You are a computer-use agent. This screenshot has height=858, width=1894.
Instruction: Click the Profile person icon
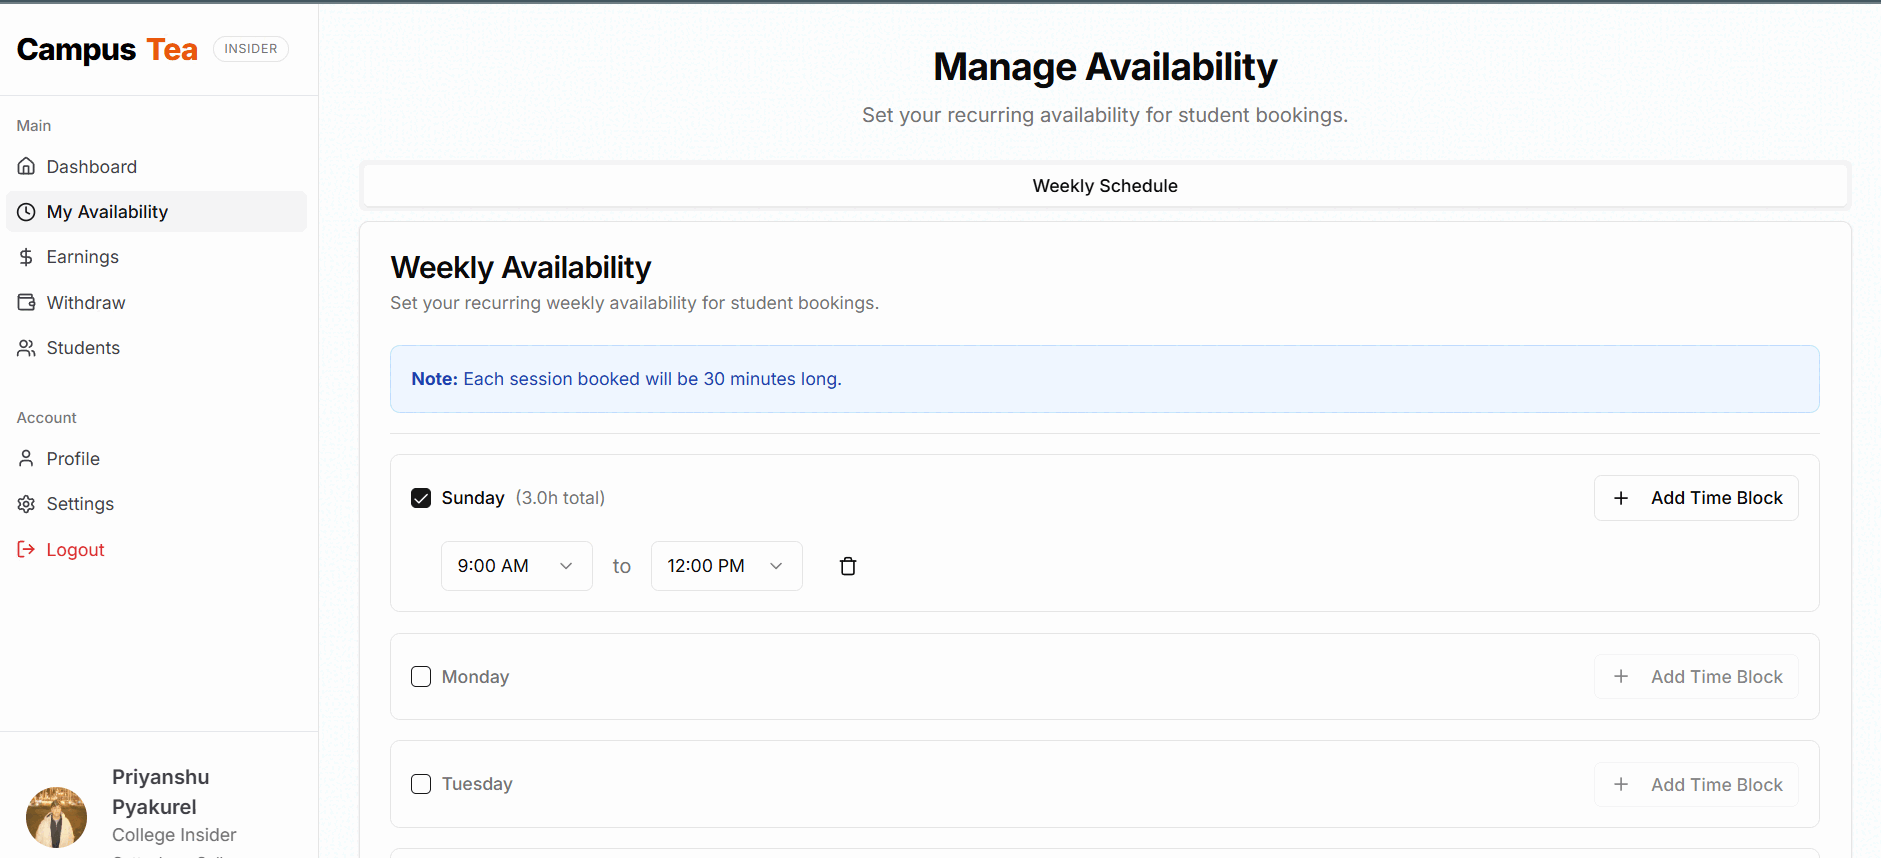(27, 458)
